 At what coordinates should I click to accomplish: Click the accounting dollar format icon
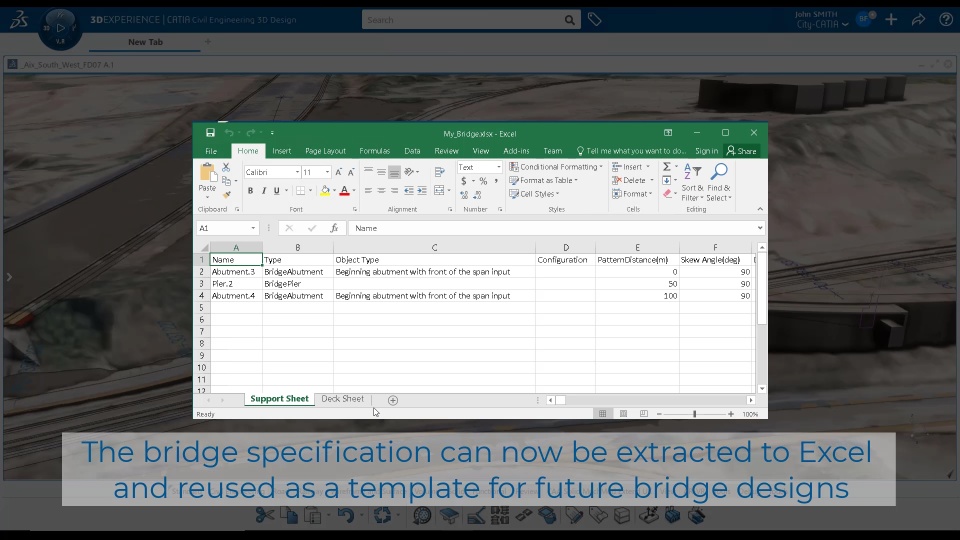(464, 181)
